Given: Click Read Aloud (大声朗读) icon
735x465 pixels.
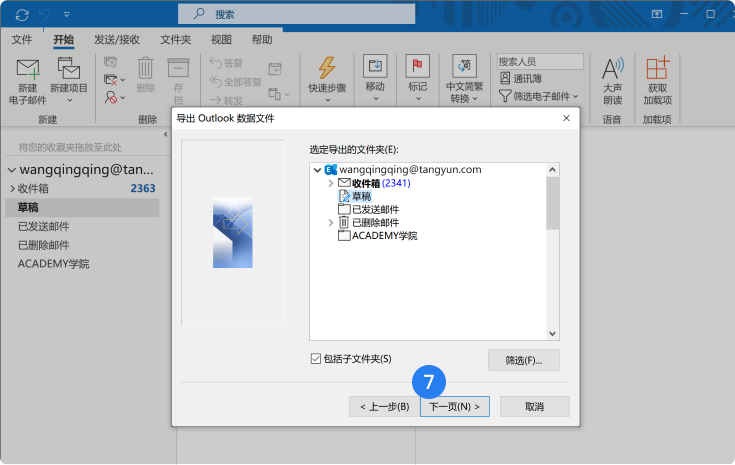Looking at the screenshot, I should [613, 69].
